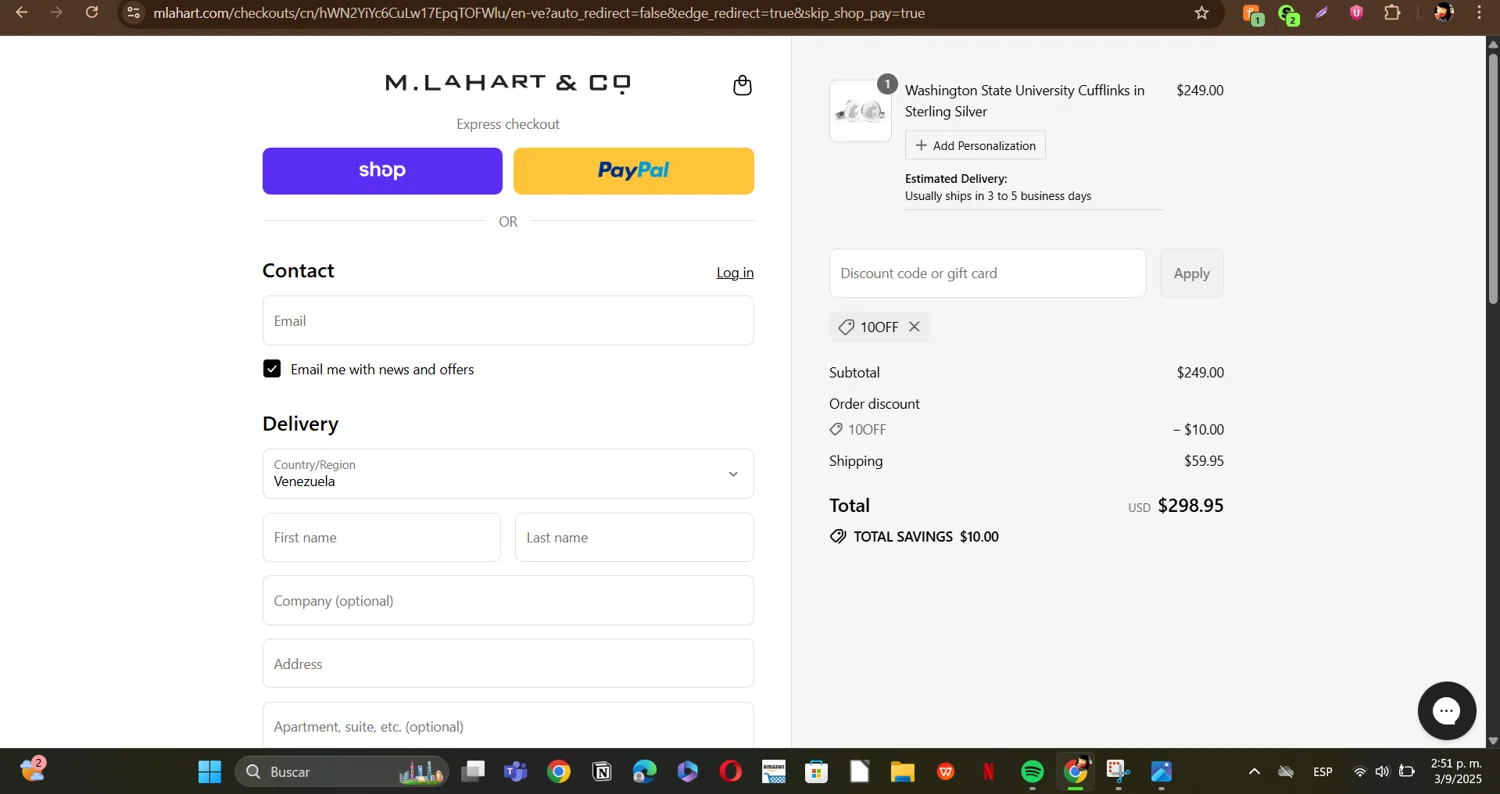Viewport: 1500px width, 794px height.
Task: Uncheck Email me with news and offers
Action: point(272,369)
